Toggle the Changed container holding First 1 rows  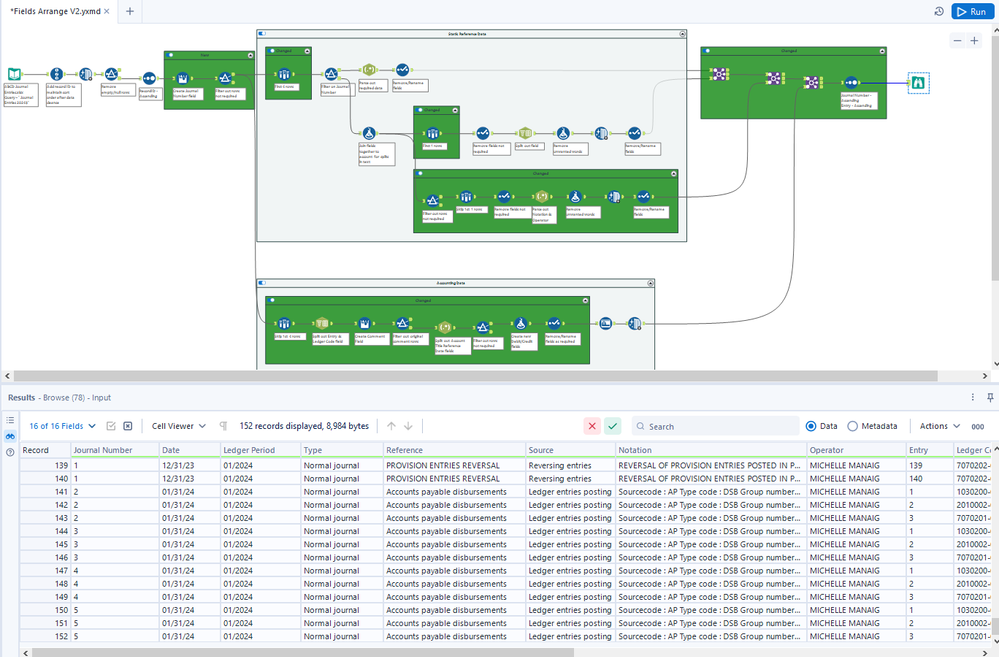click(x=419, y=110)
